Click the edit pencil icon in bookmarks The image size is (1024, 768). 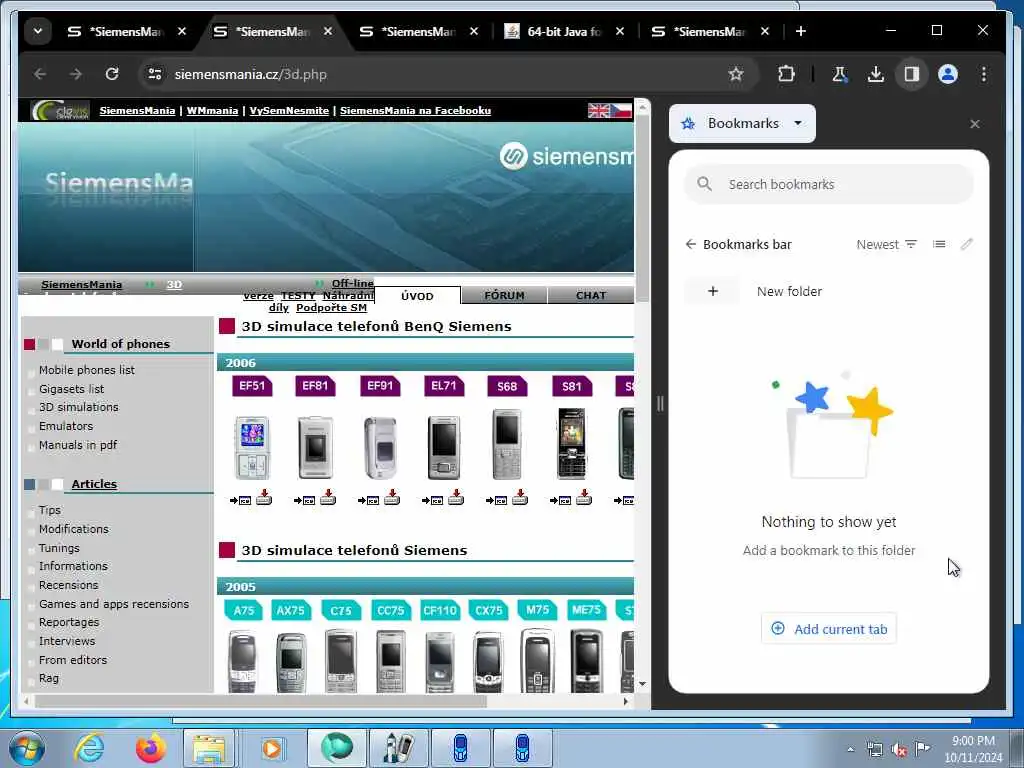click(967, 244)
